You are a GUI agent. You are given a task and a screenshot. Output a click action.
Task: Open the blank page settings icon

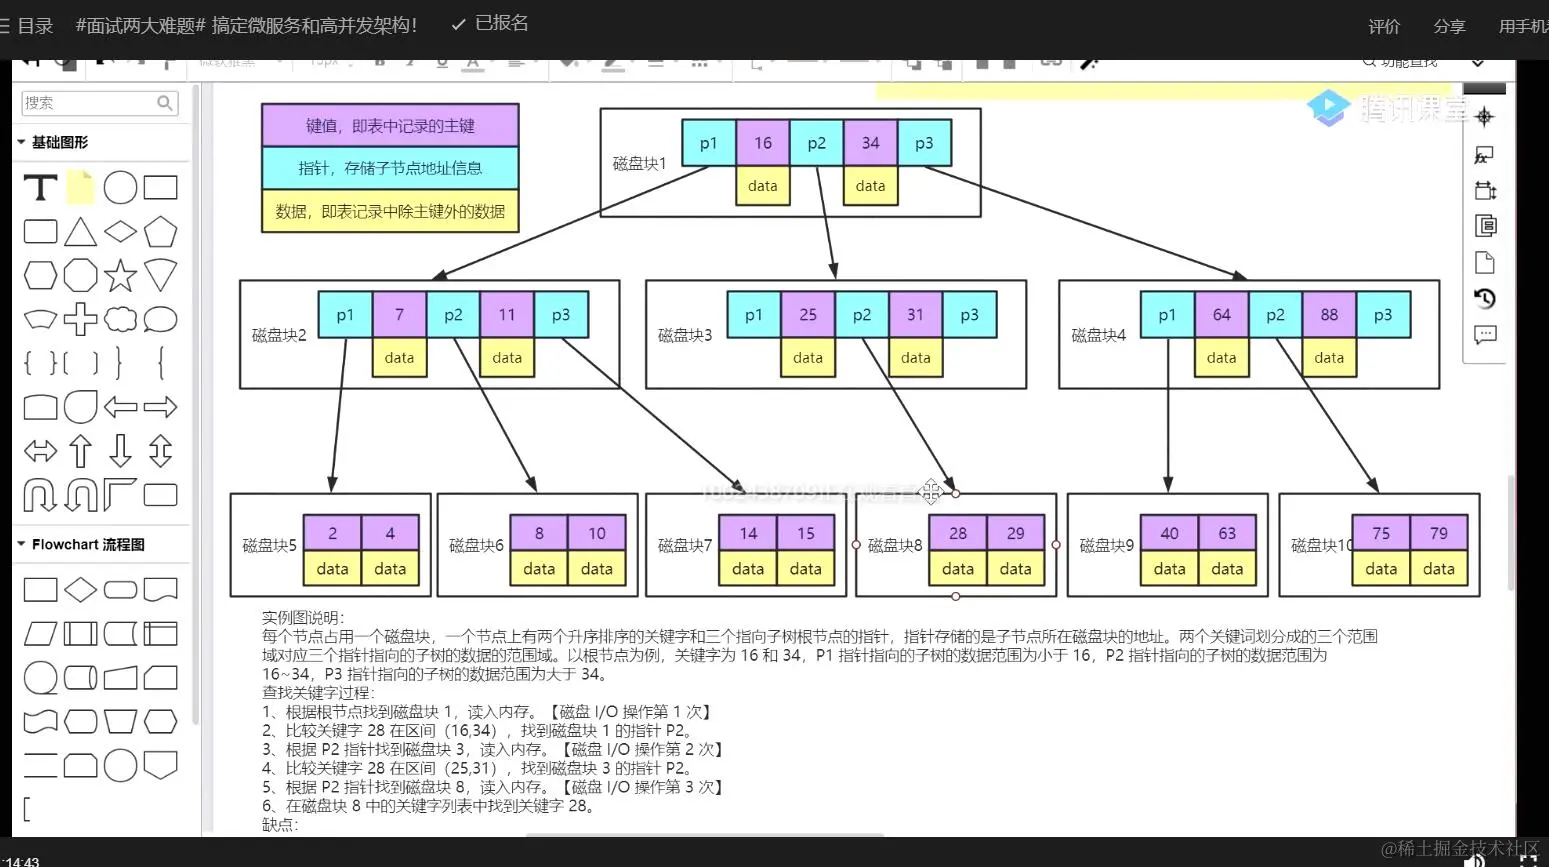click(1485, 263)
